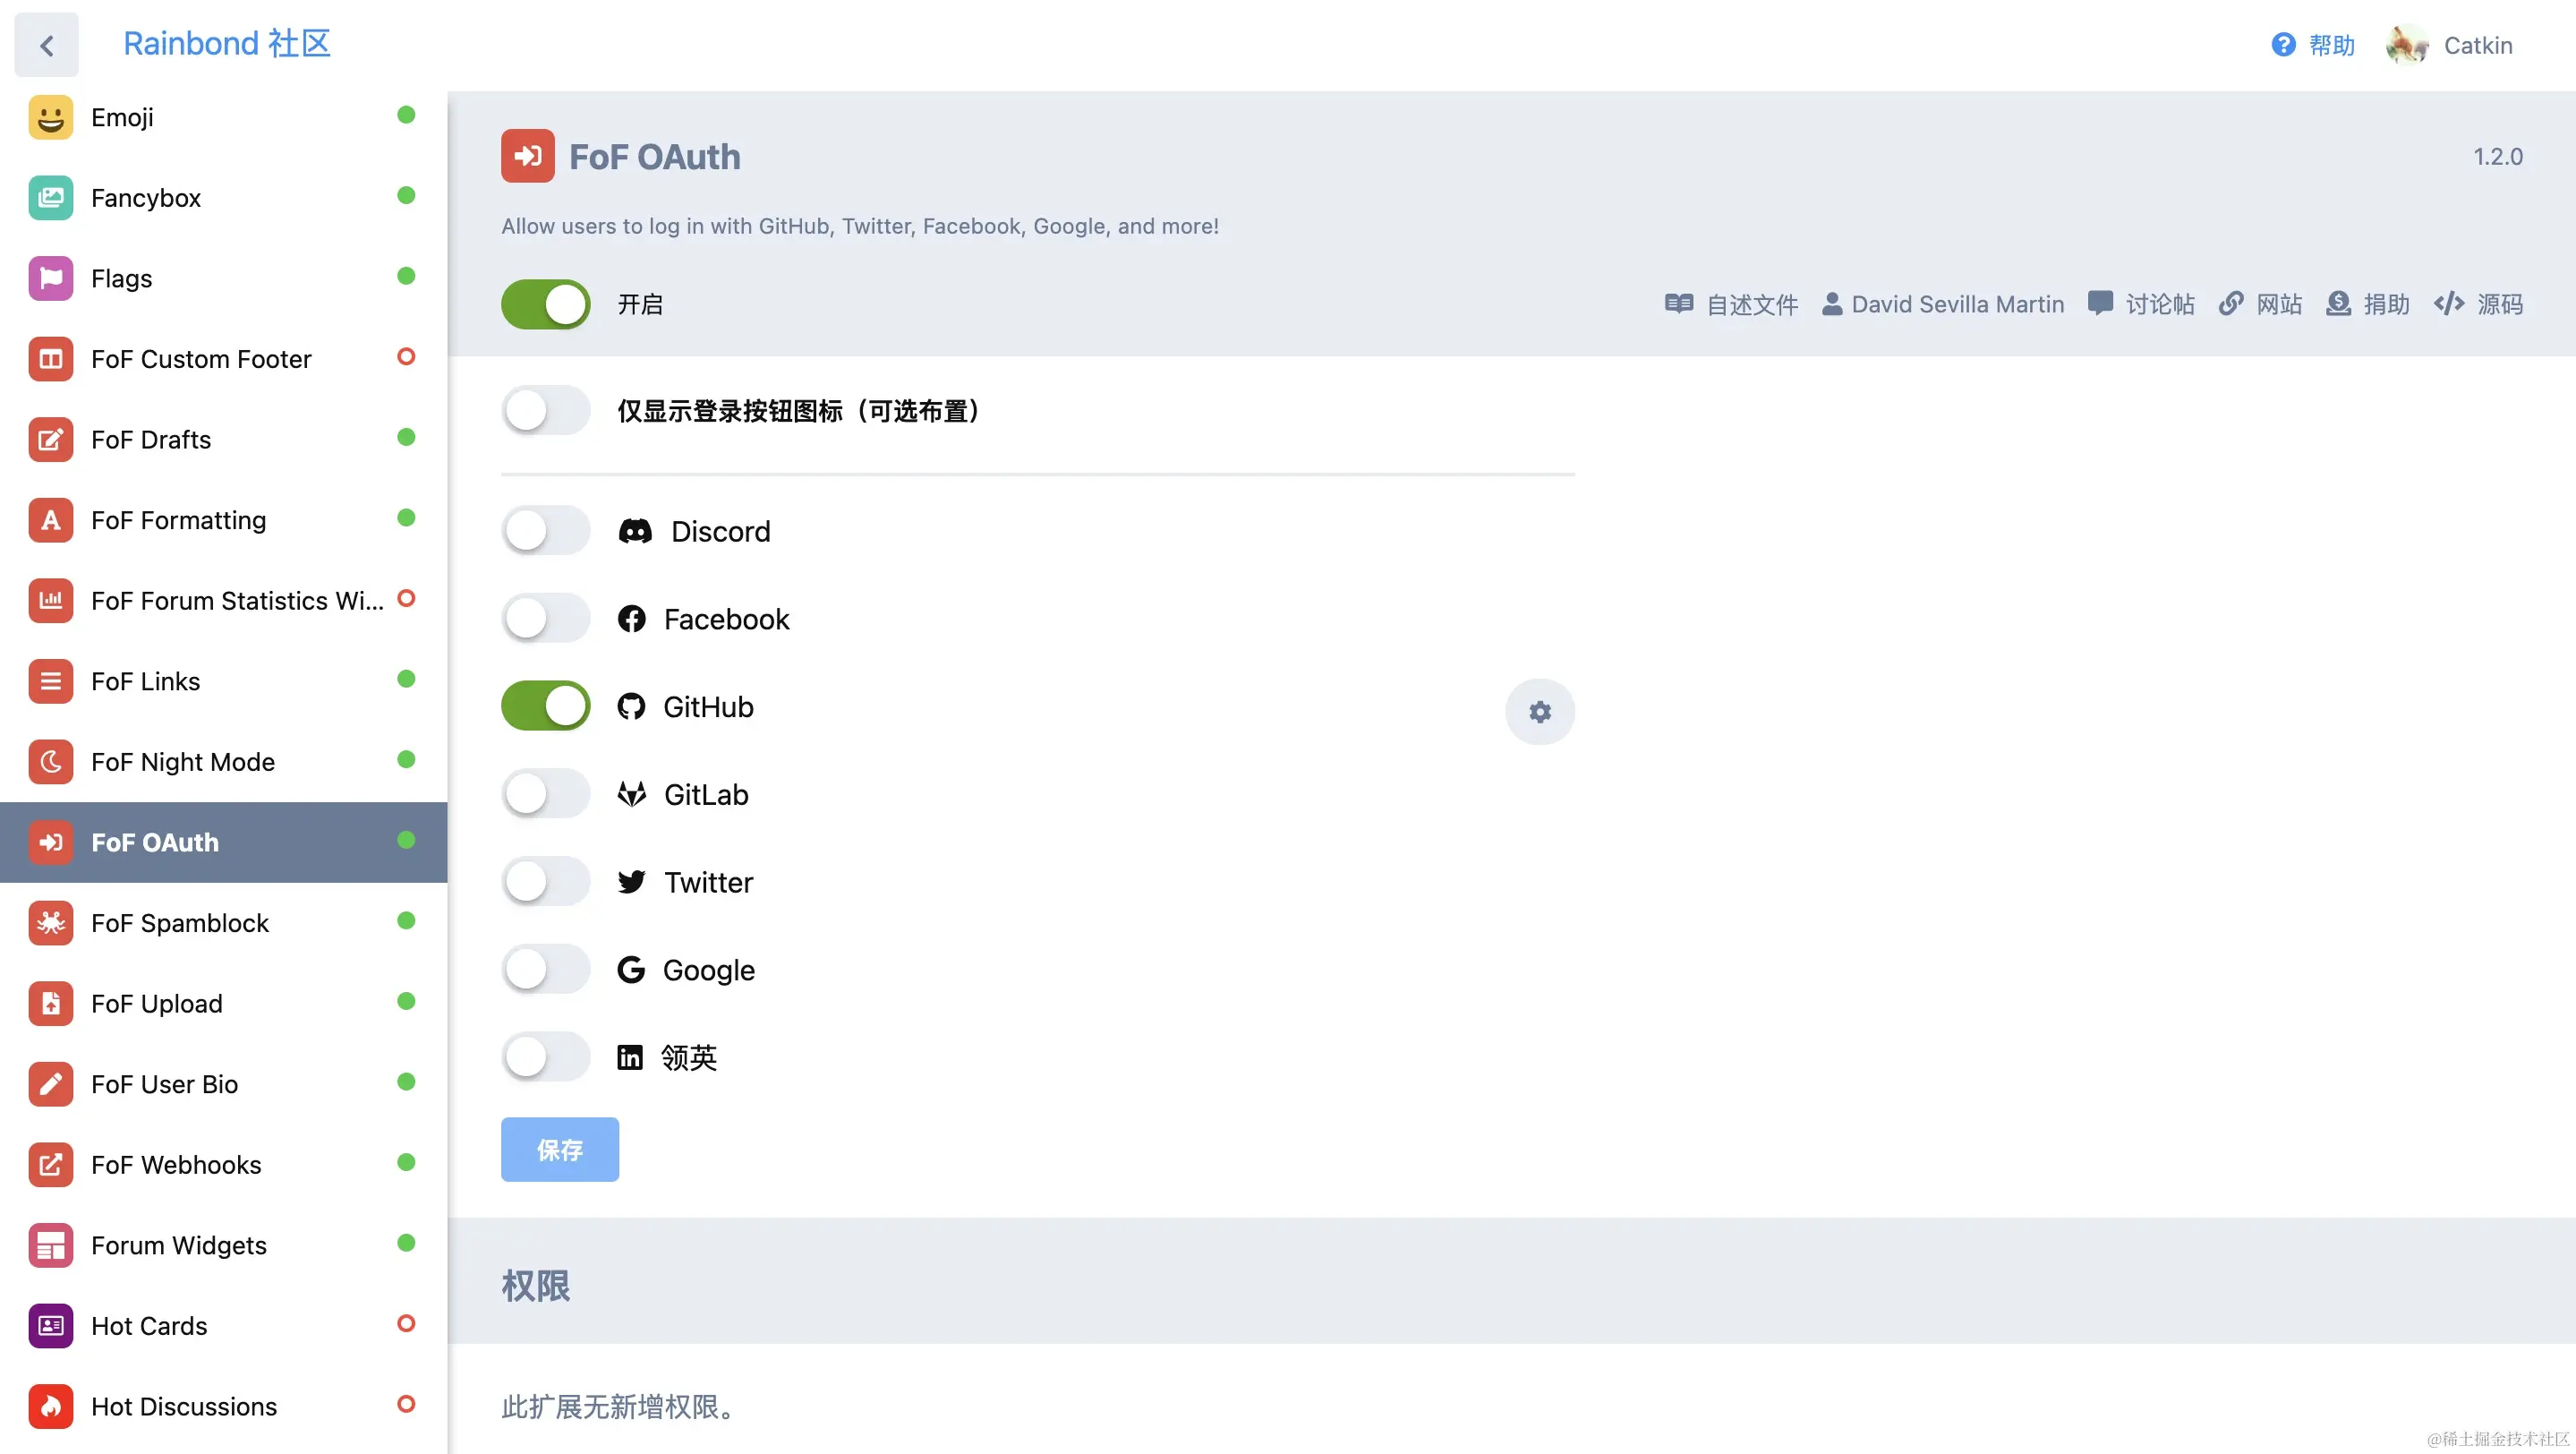The width and height of the screenshot is (2576, 1454).
Task: Open FoF Webhooks settings
Action: pos(223,1165)
